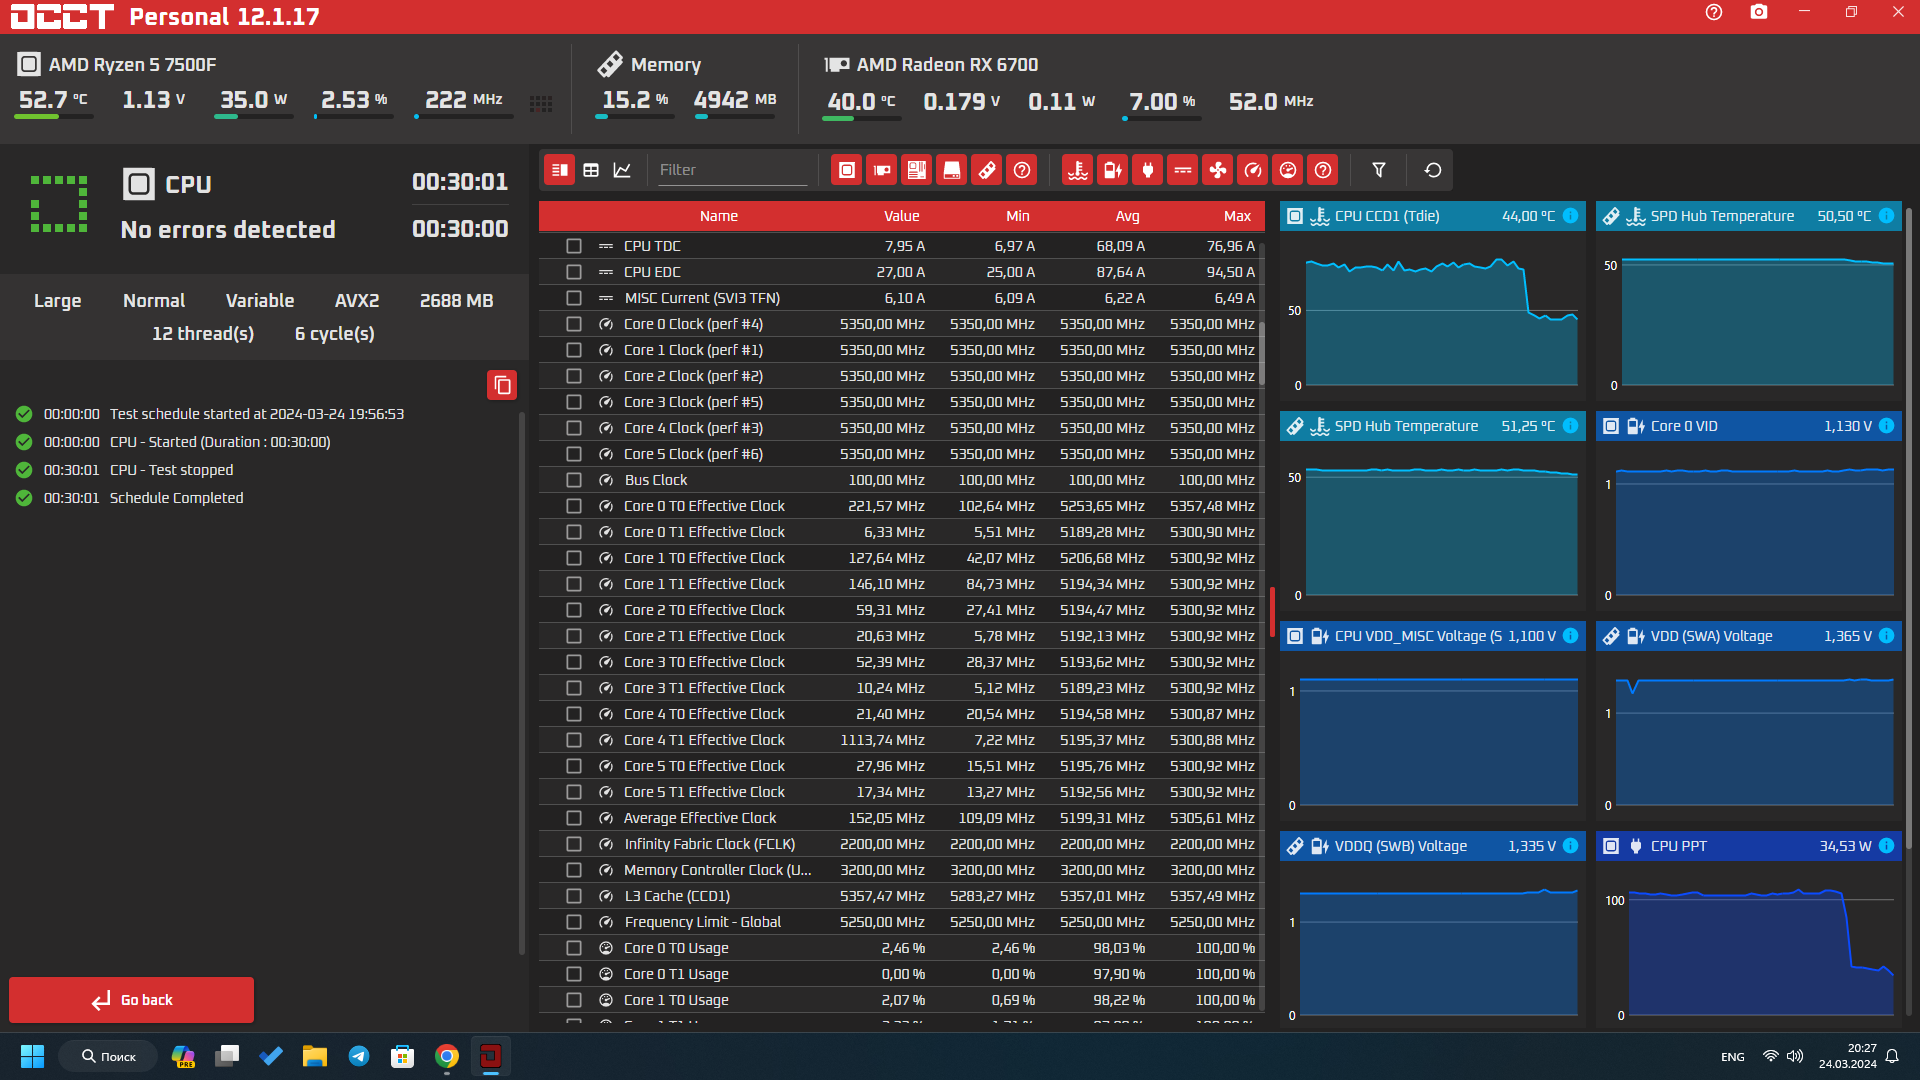Switch to the graph view icon
The image size is (1920, 1080).
pos(622,170)
